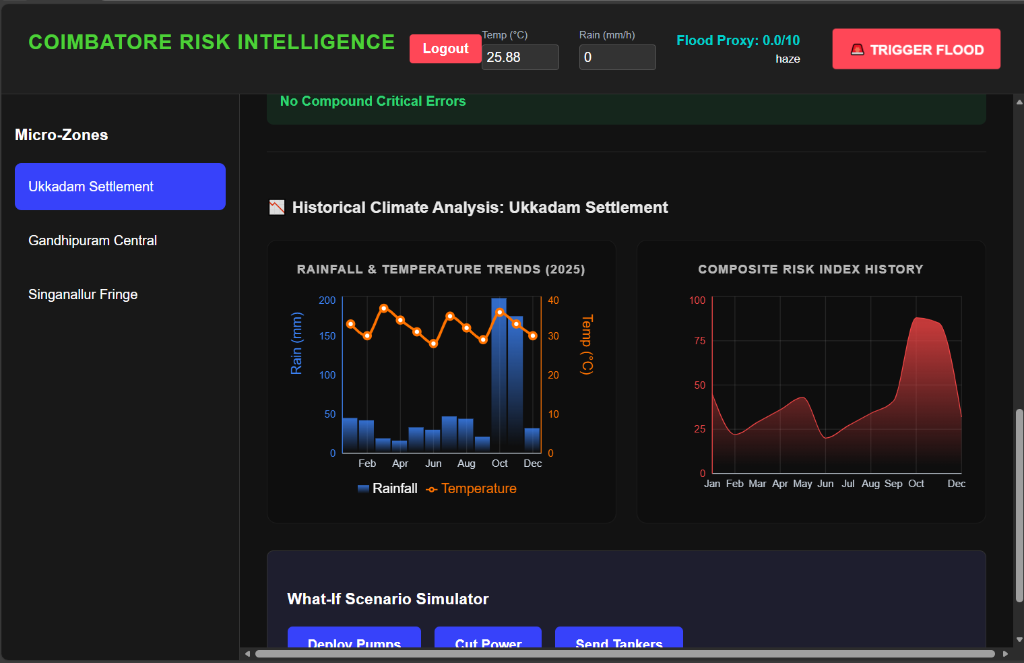Image resolution: width=1024 pixels, height=663 pixels.
Task: Click the orange Temperature legend marker
Action: [x=429, y=489]
